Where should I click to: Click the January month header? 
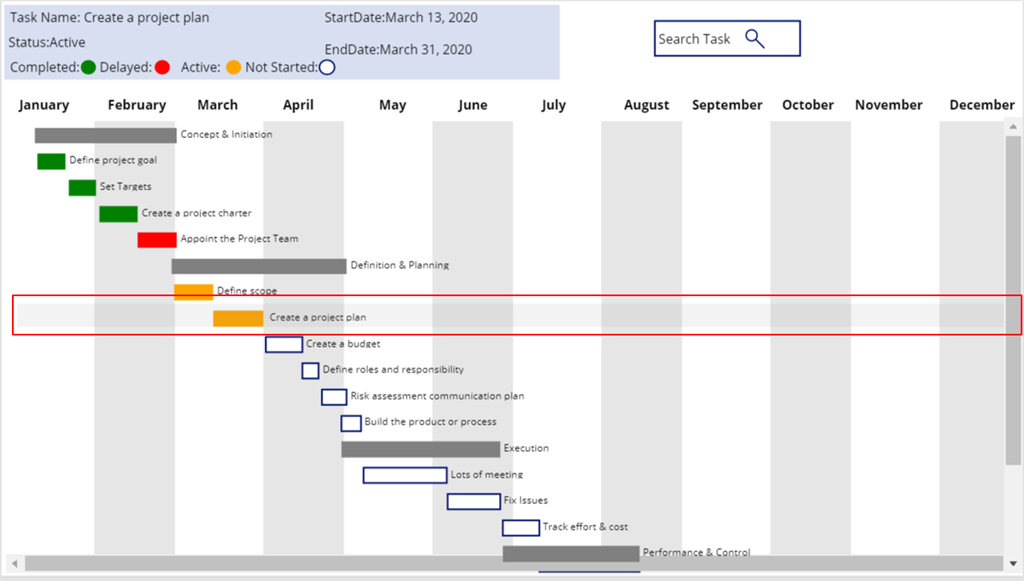click(x=44, y=105)
